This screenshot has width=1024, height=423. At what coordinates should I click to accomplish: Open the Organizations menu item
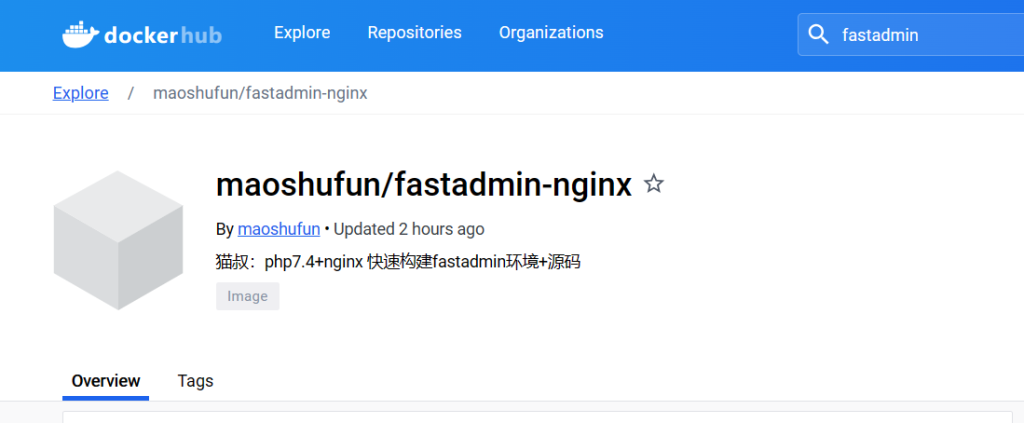[551, 33]
